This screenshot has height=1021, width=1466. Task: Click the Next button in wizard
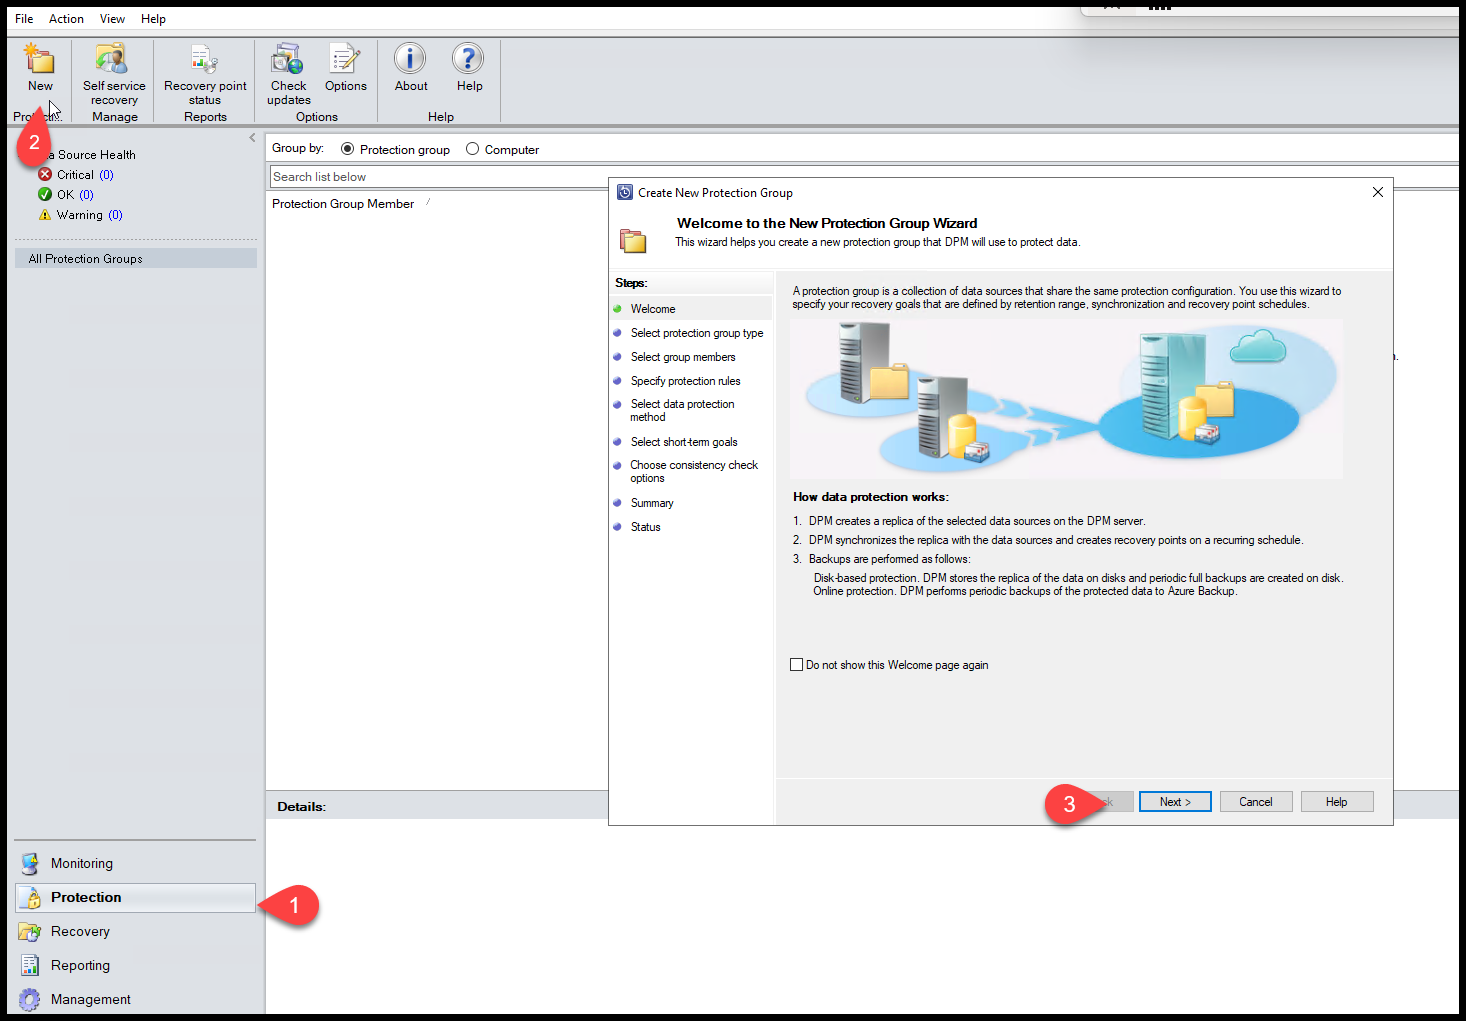1175,802
